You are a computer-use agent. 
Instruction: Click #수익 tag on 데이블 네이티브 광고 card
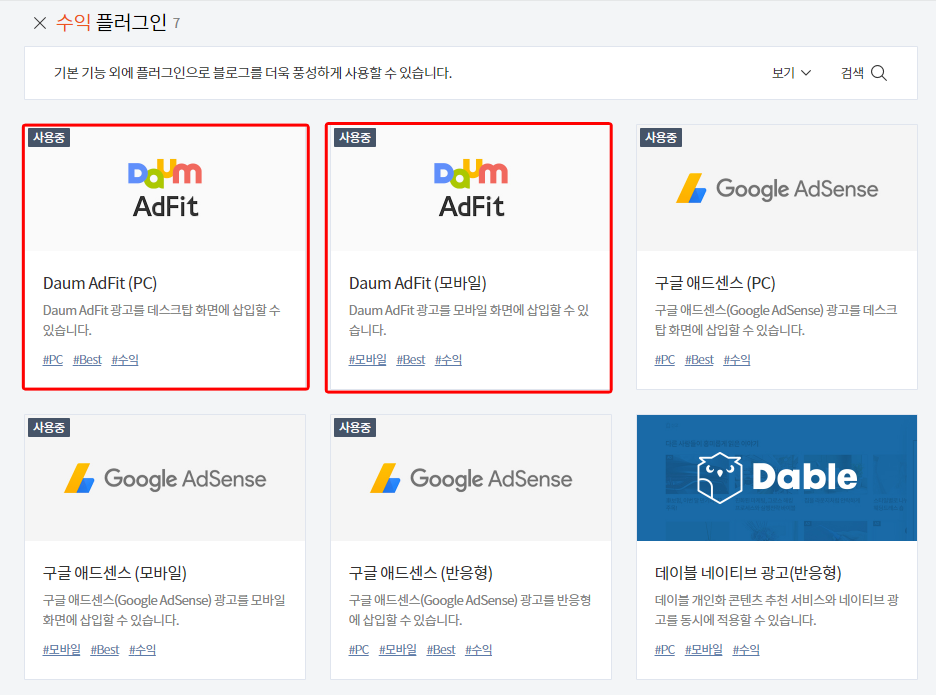pos(746,650)
